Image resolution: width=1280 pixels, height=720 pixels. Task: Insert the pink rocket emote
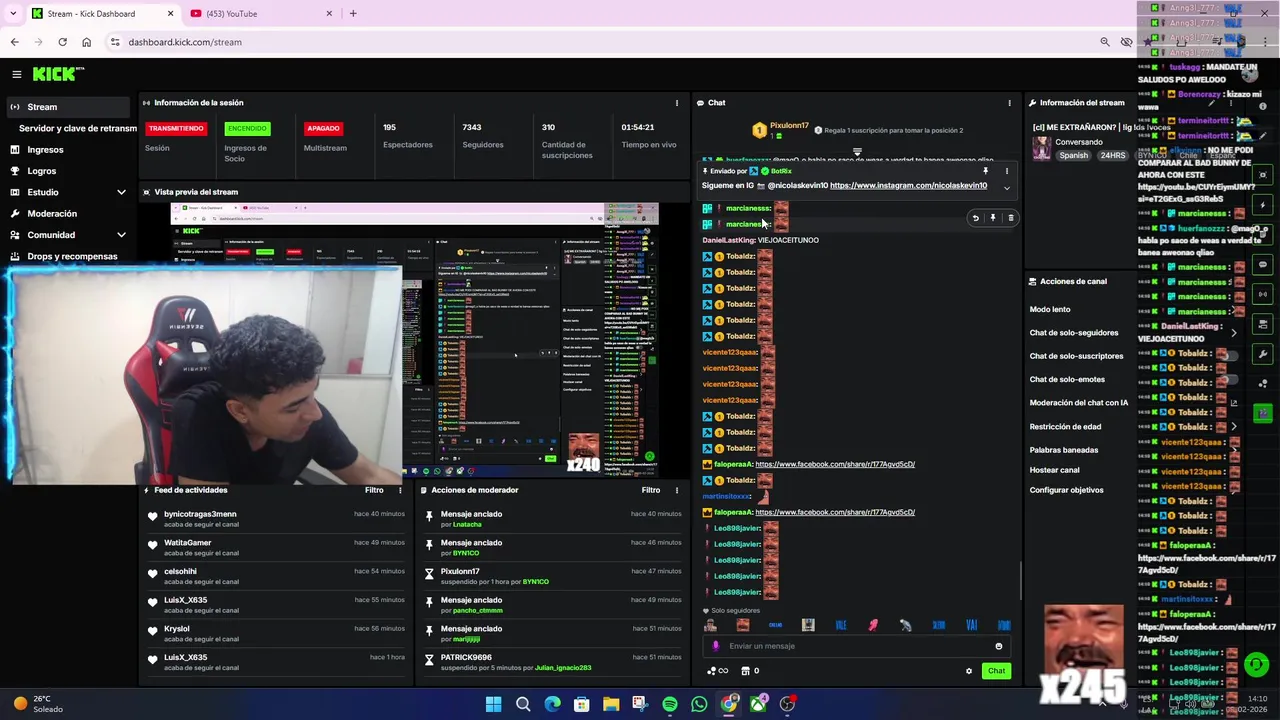(x=873, y=625)
